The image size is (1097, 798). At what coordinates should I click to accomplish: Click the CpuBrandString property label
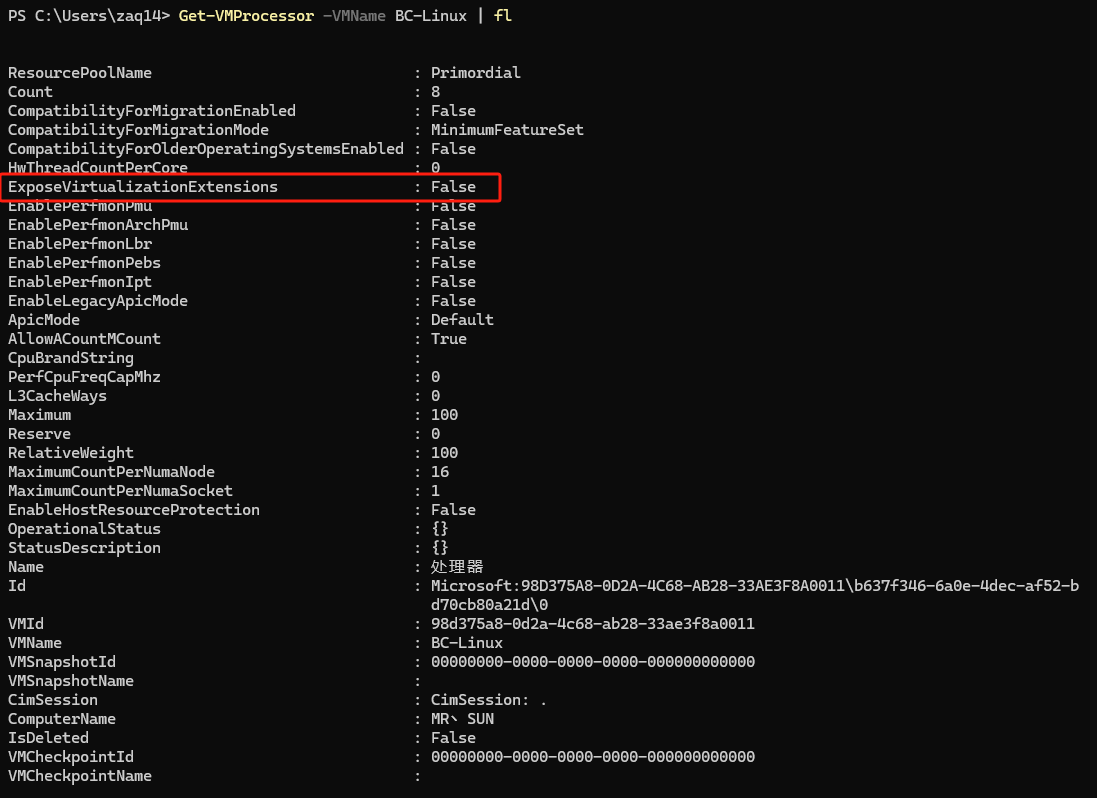71,358
